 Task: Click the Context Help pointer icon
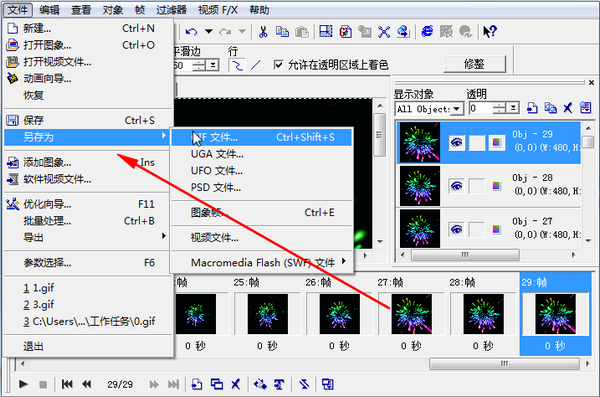point(489,32)
